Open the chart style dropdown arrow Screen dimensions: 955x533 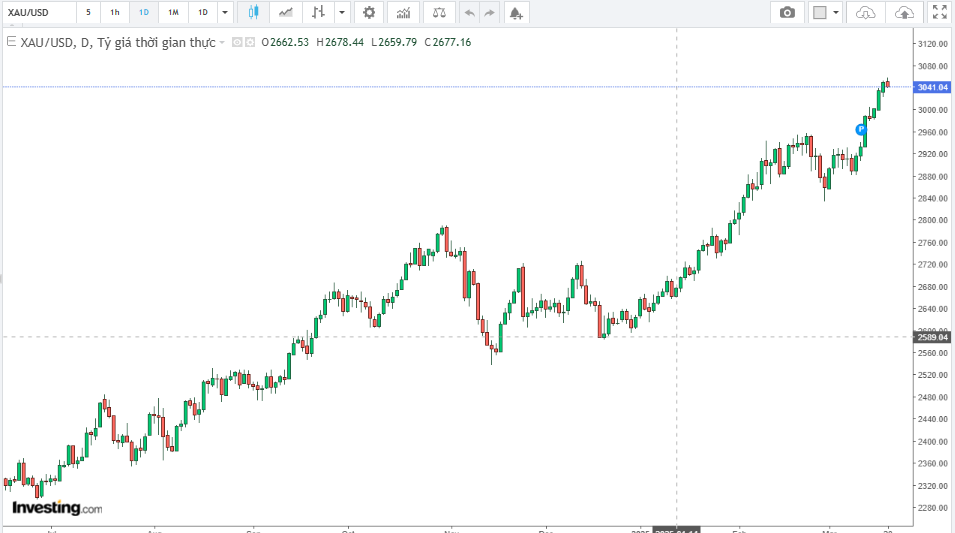point(342,13)
